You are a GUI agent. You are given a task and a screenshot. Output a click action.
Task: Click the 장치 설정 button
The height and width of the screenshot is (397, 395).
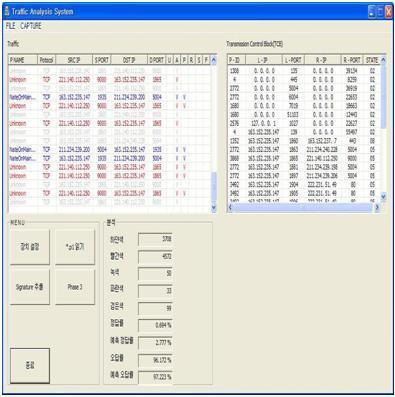click(30, 247)
